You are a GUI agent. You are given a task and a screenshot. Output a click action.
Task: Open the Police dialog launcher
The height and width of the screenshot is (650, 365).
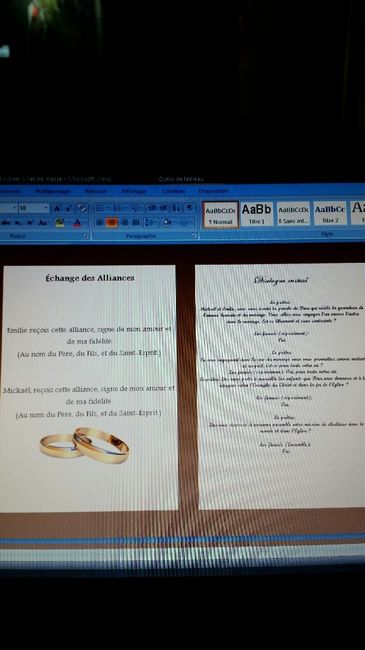pyautogui.click(x=86, y=236)
